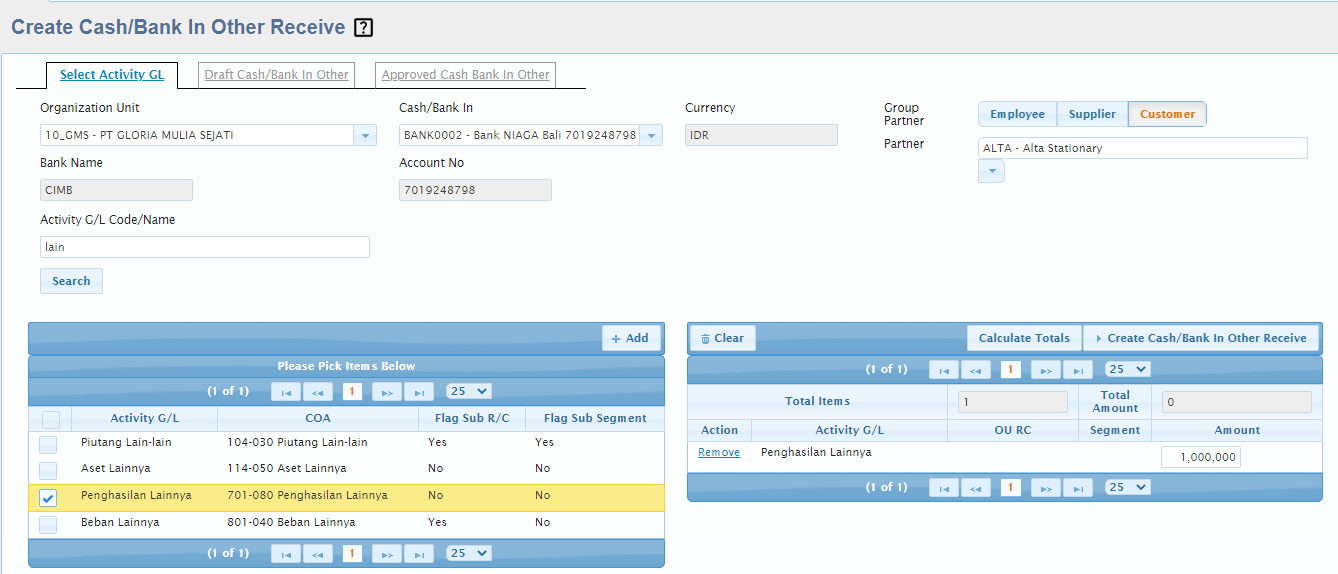Switch to Draft Cash/Bank In Other tab
1338x574 pixels.
[x=276, y=75]
